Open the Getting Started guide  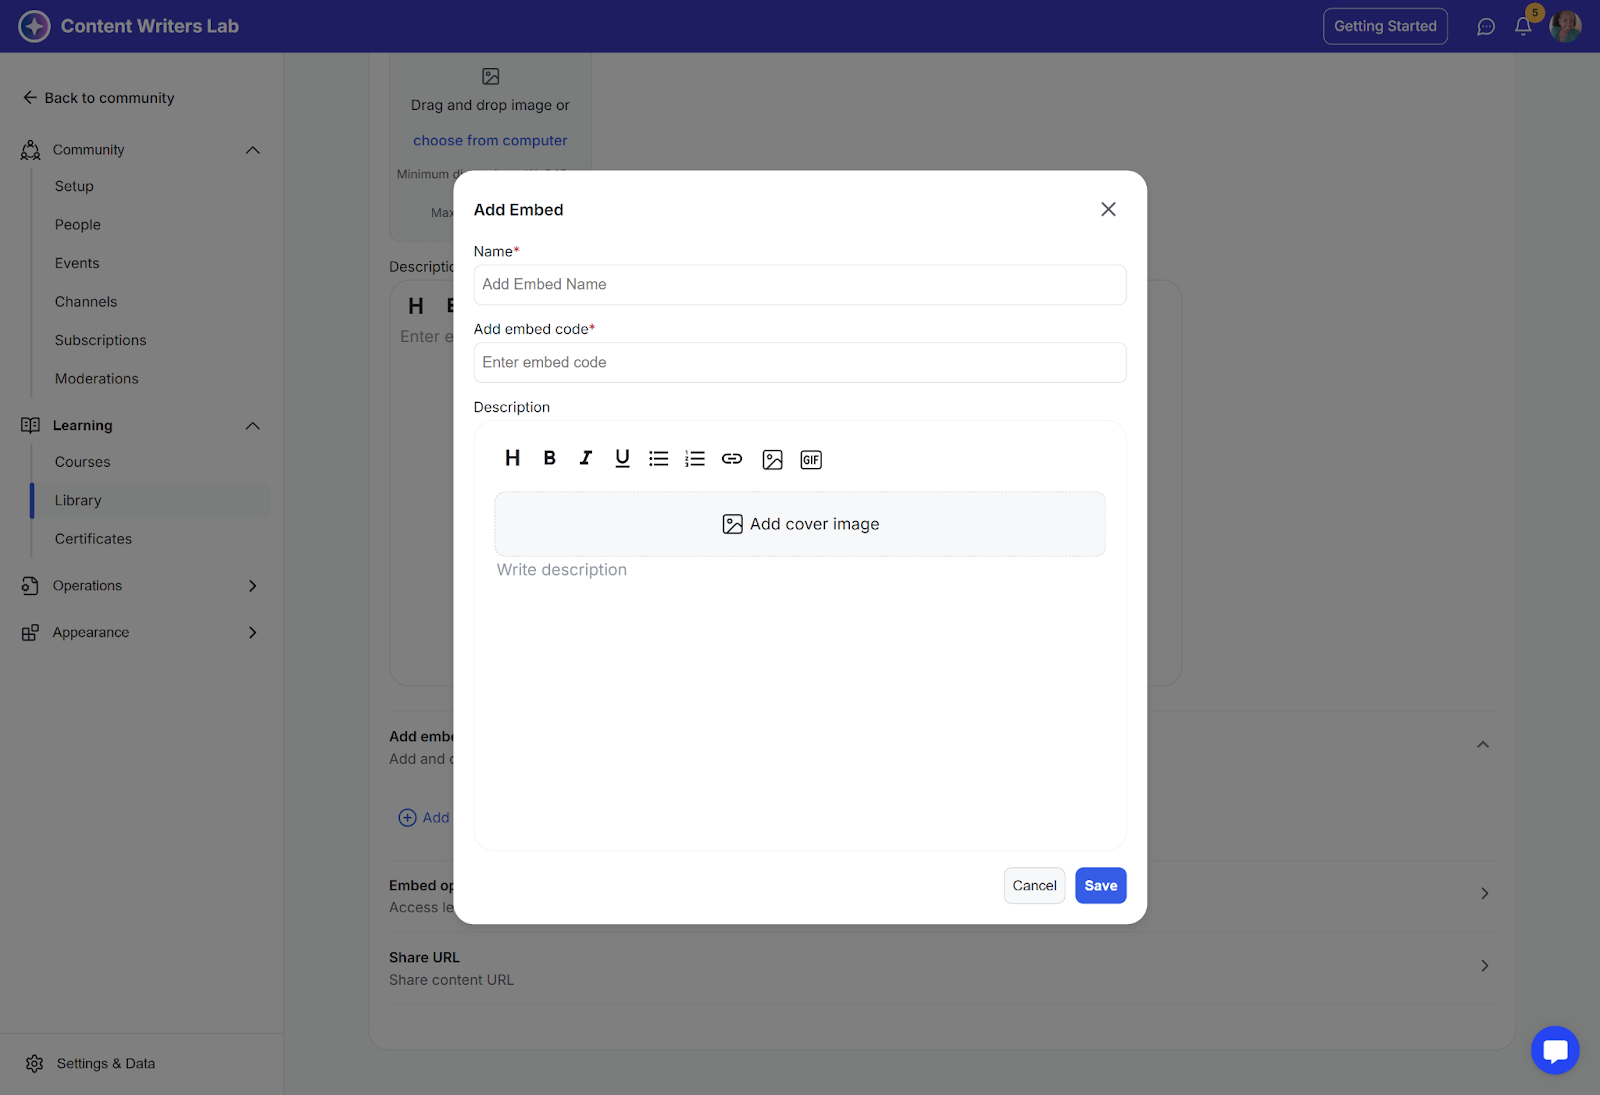tap(1385, 26)
